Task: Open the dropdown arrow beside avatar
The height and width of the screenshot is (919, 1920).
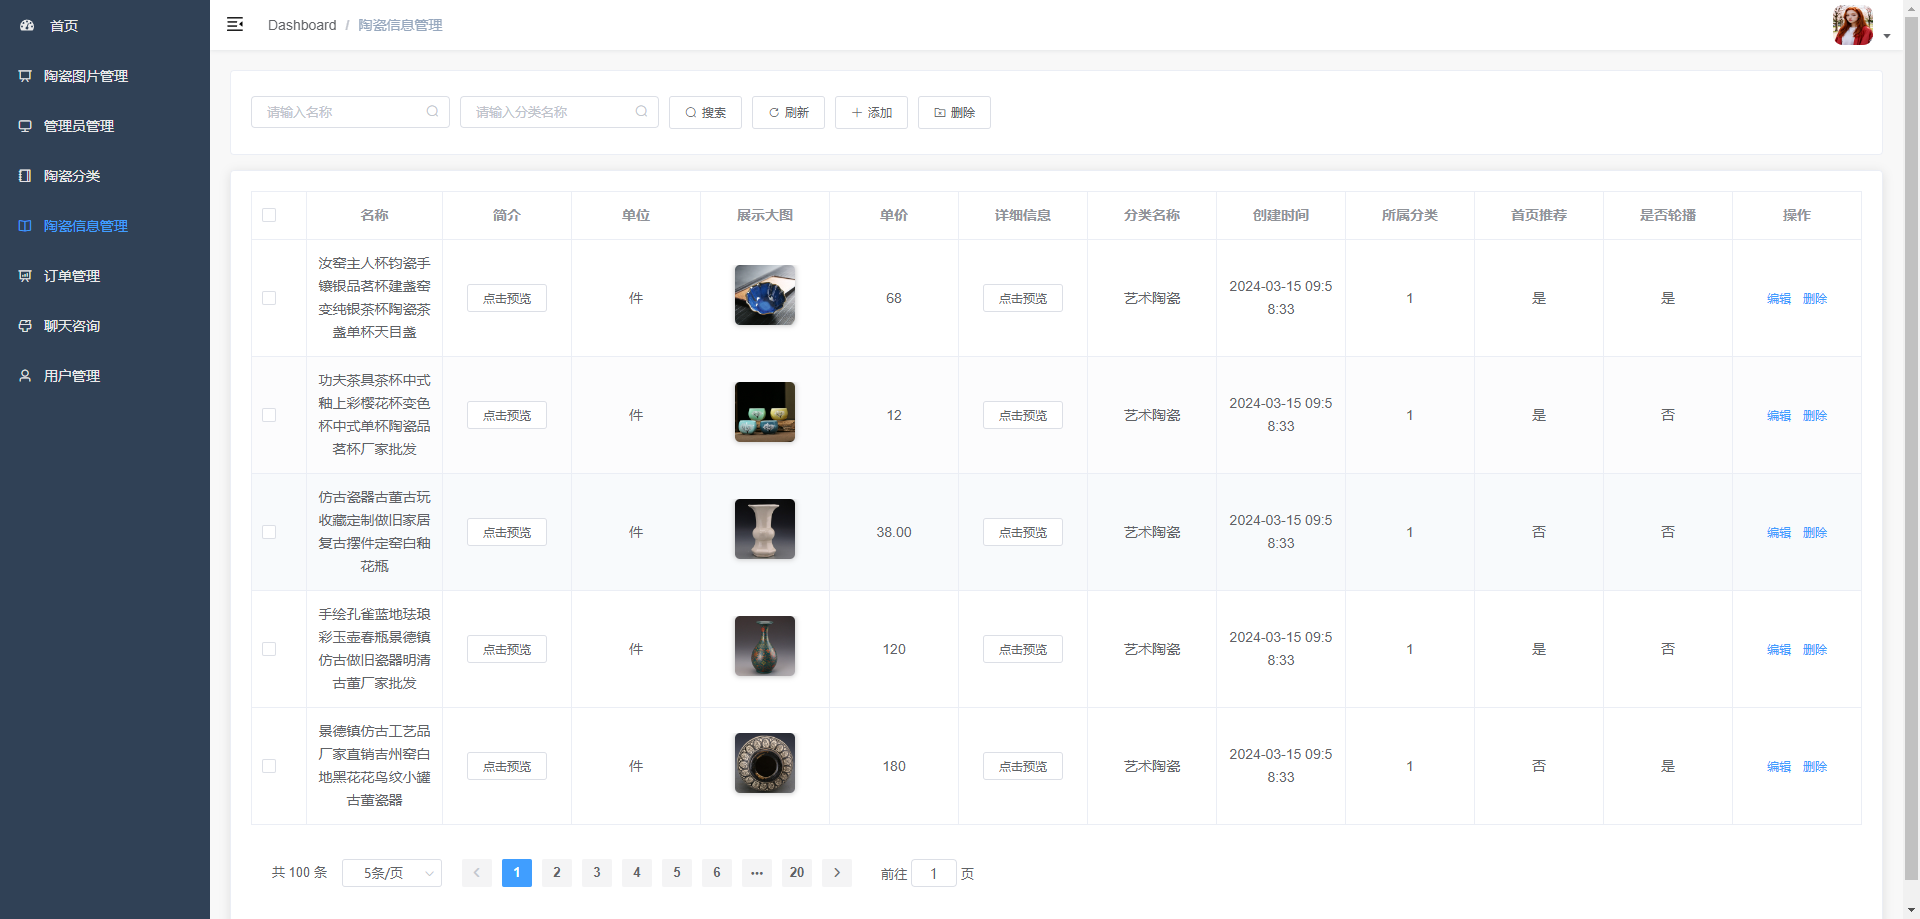Action: 1887,36
